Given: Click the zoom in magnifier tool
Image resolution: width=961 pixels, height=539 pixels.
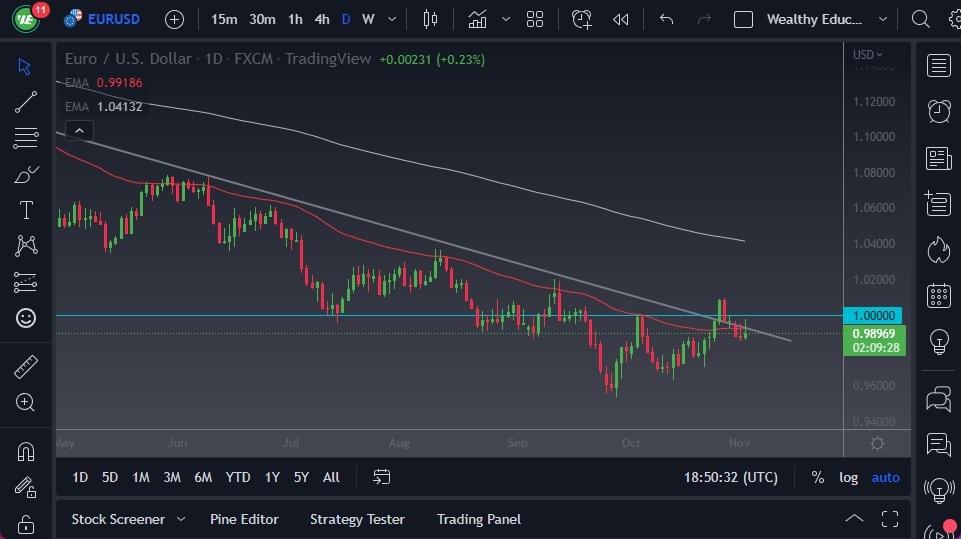Looking at the screenshot, I should click(26, 402).
